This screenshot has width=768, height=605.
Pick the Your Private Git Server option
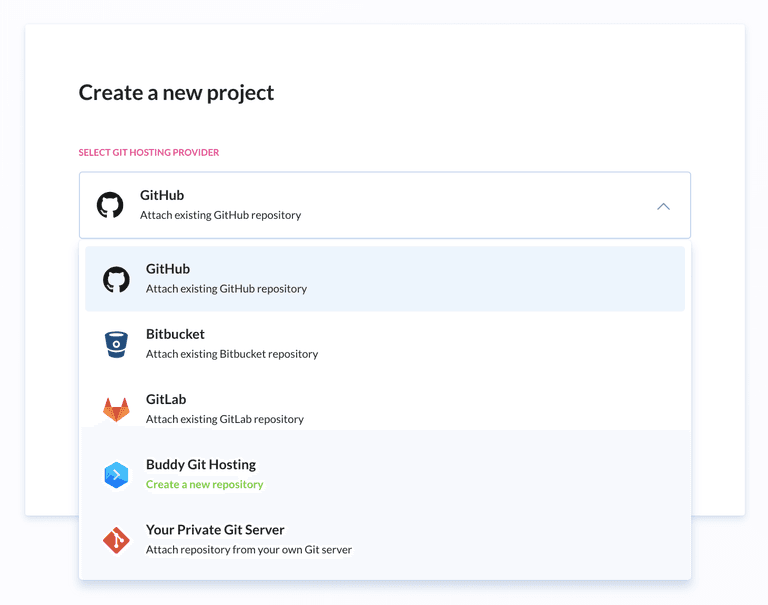pos(385,539)
